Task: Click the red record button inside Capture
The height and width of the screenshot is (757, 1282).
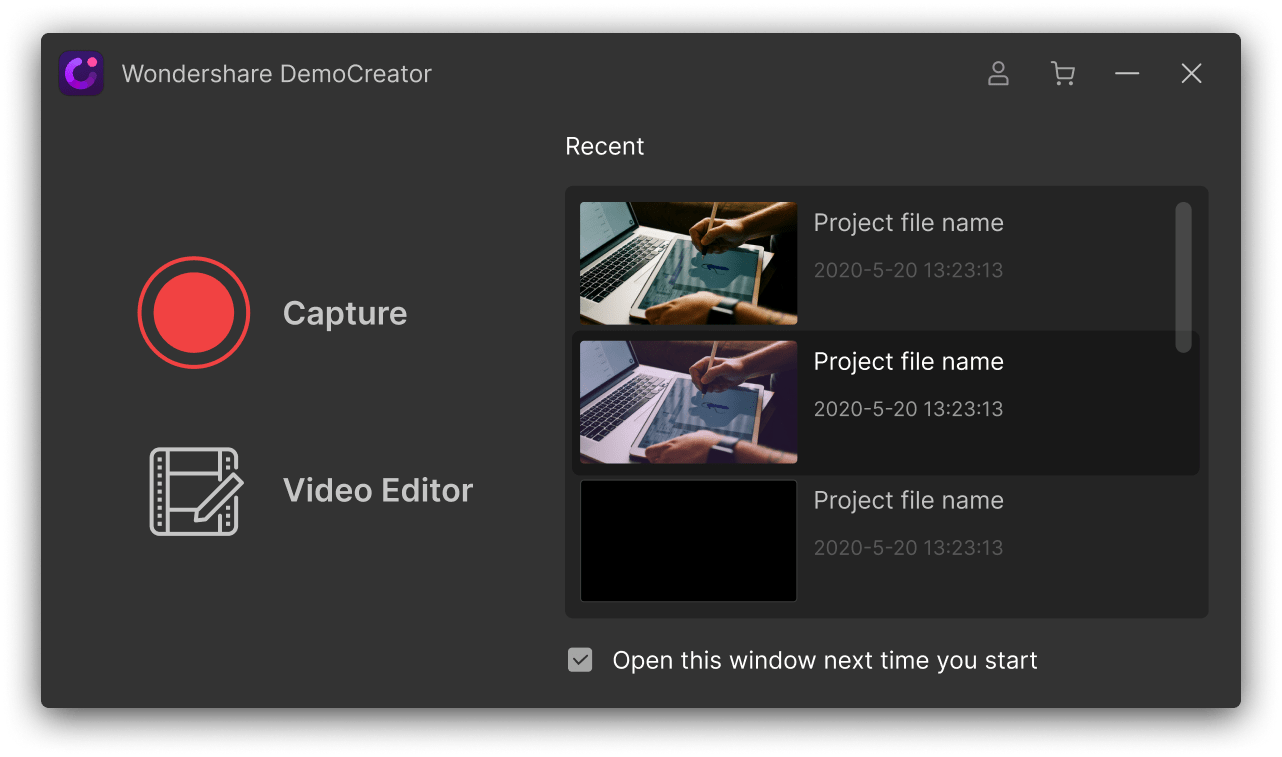Action: coord(194,312)
